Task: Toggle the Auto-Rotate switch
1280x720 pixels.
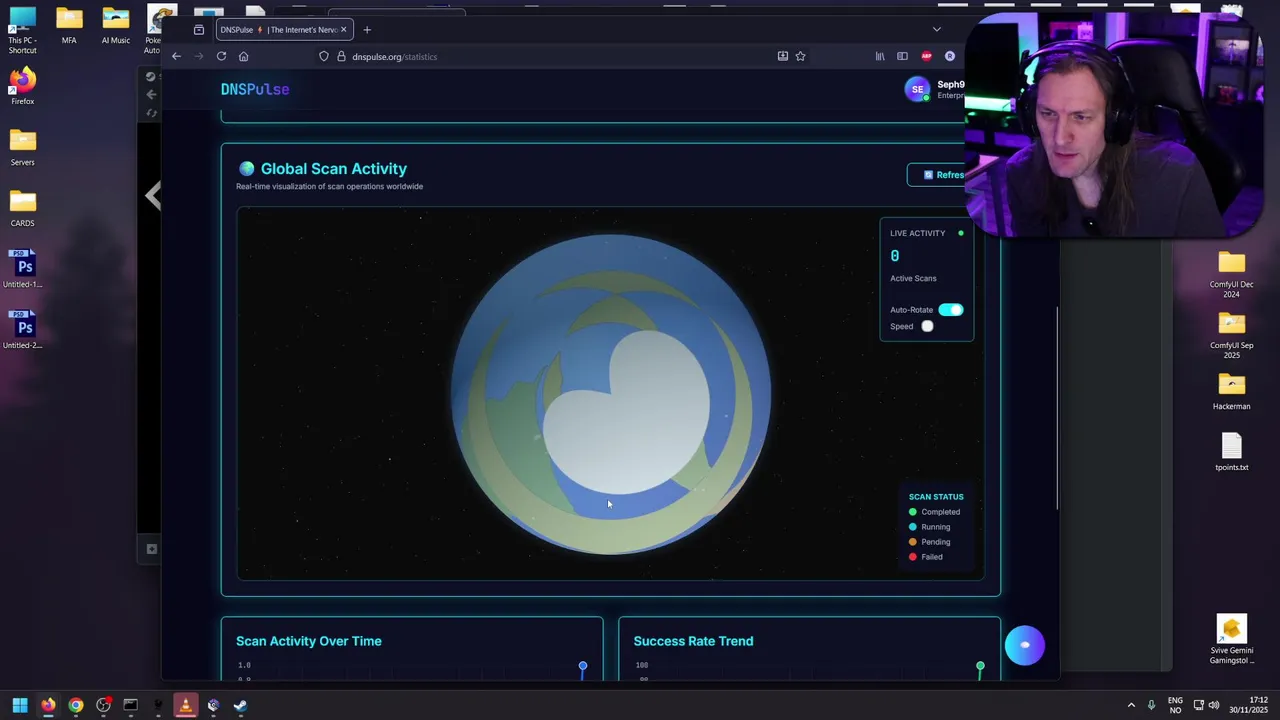Action: (x=950, y=310)
